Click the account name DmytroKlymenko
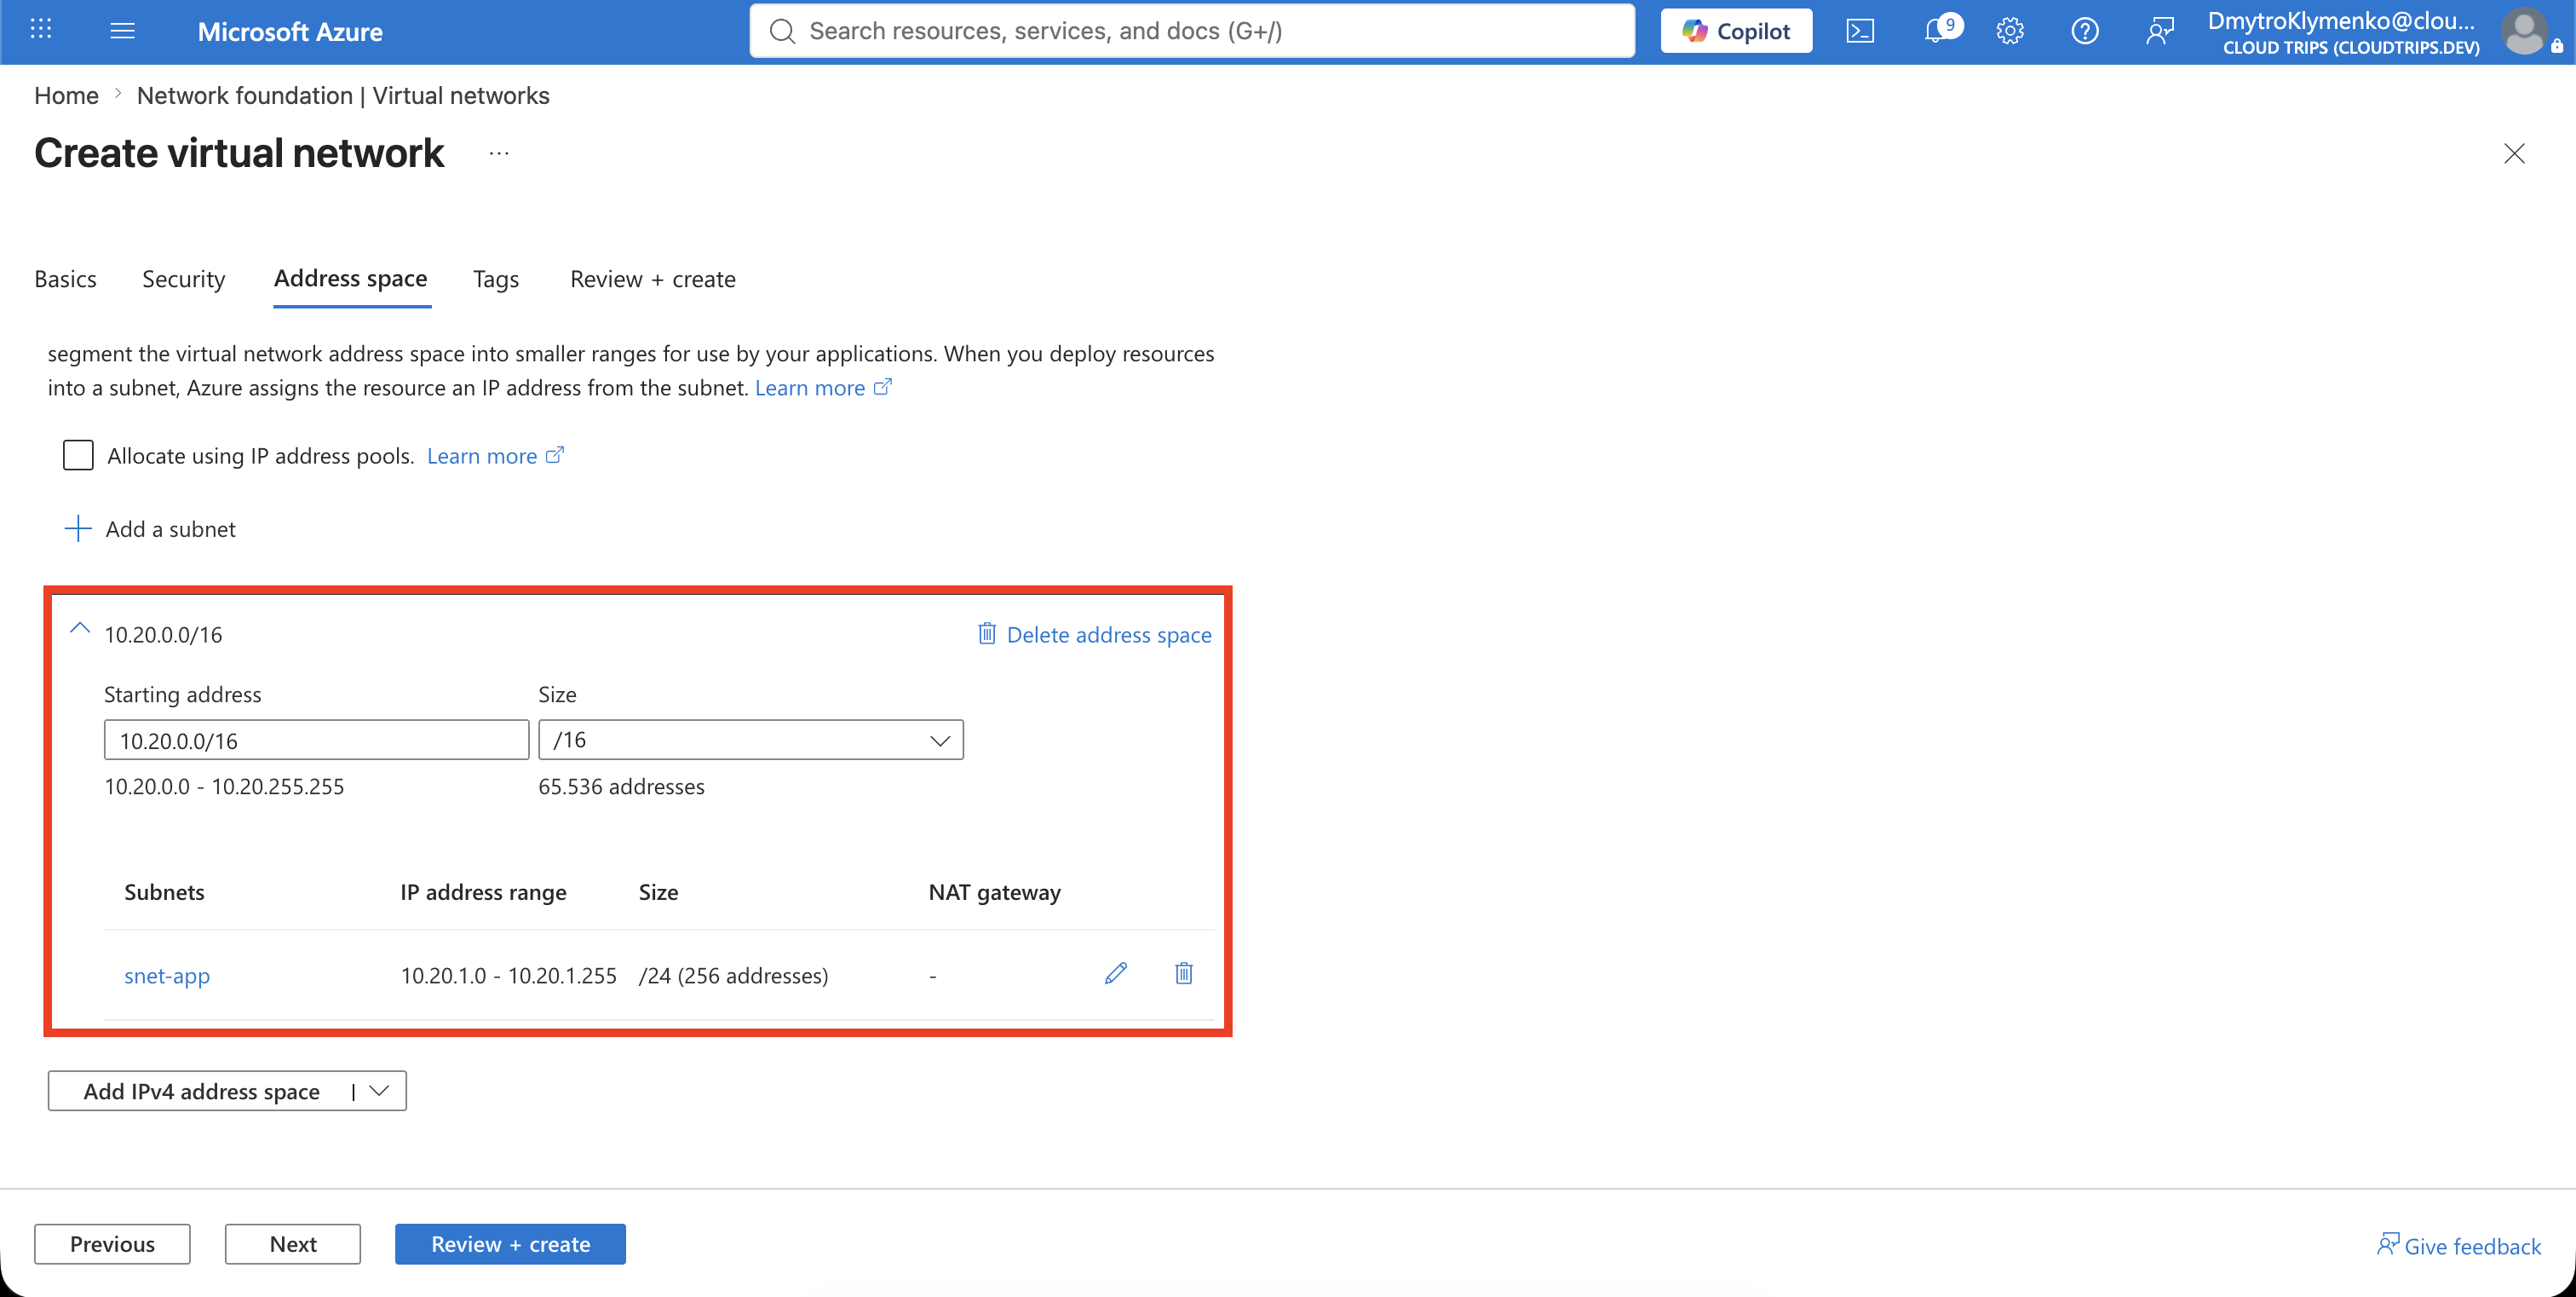Image resolution: width=2576 pixels, height=1297 pixels. click(2342, 21)
